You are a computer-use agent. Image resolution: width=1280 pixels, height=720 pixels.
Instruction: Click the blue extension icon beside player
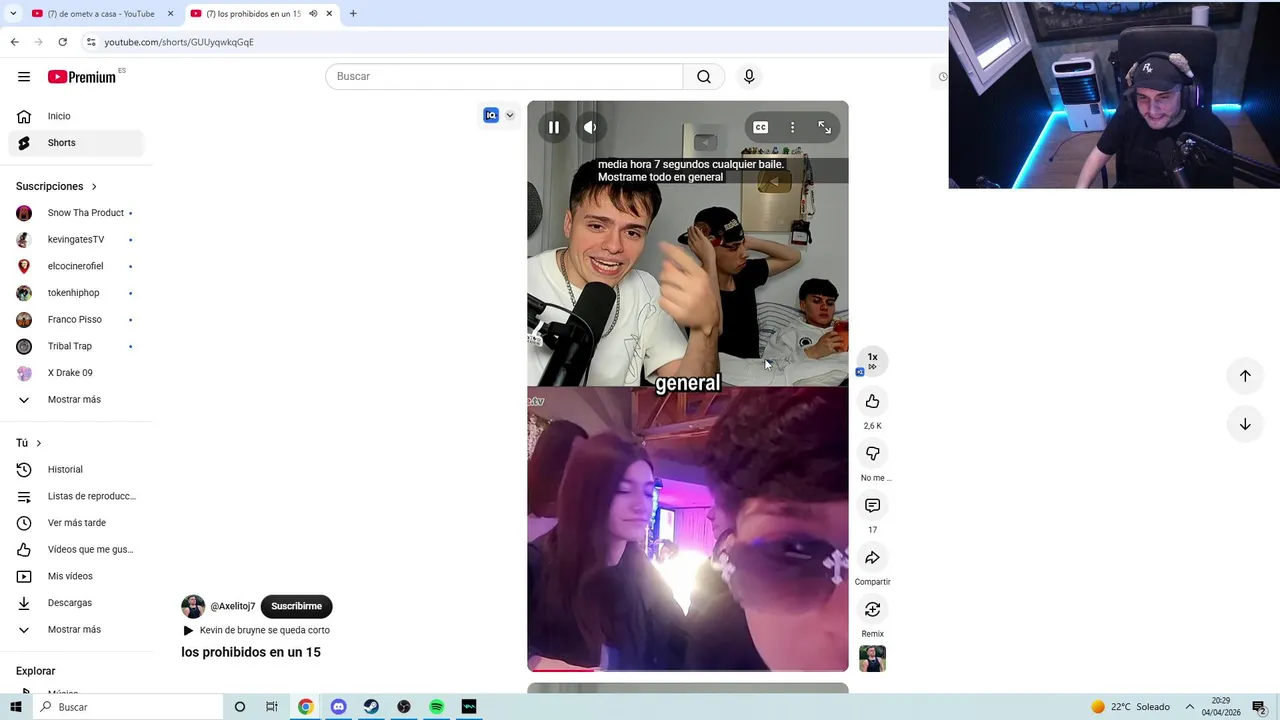491,115
